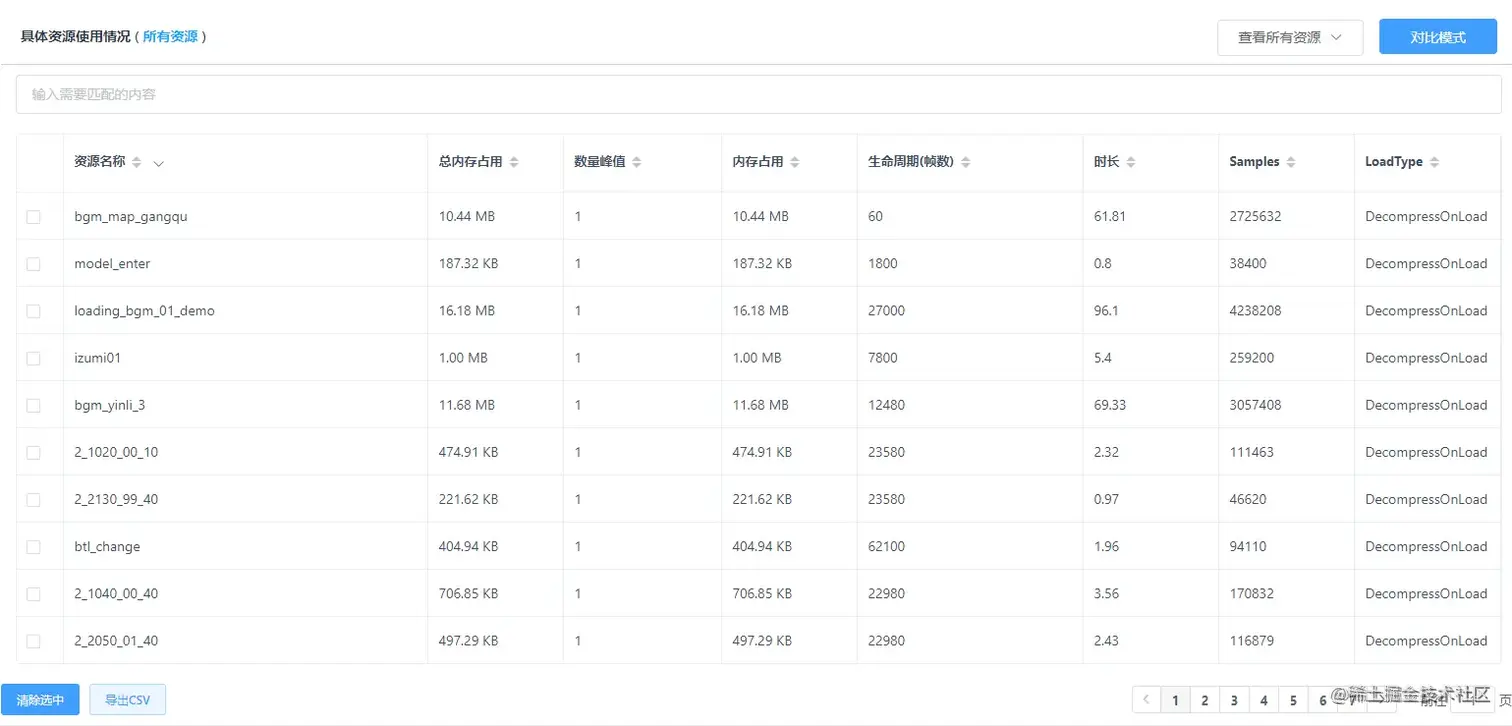Click the previous page arrow
Screen dimensions: 1512x726
(1145, 700)
